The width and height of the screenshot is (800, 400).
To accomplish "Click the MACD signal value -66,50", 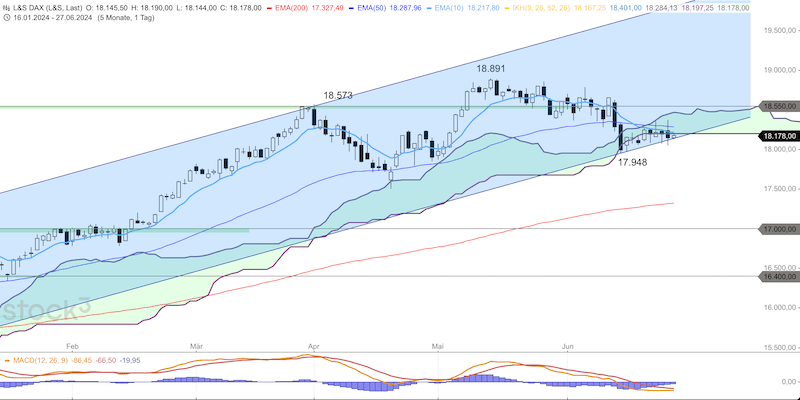I will pyautogui.click(x=107, y=361).
